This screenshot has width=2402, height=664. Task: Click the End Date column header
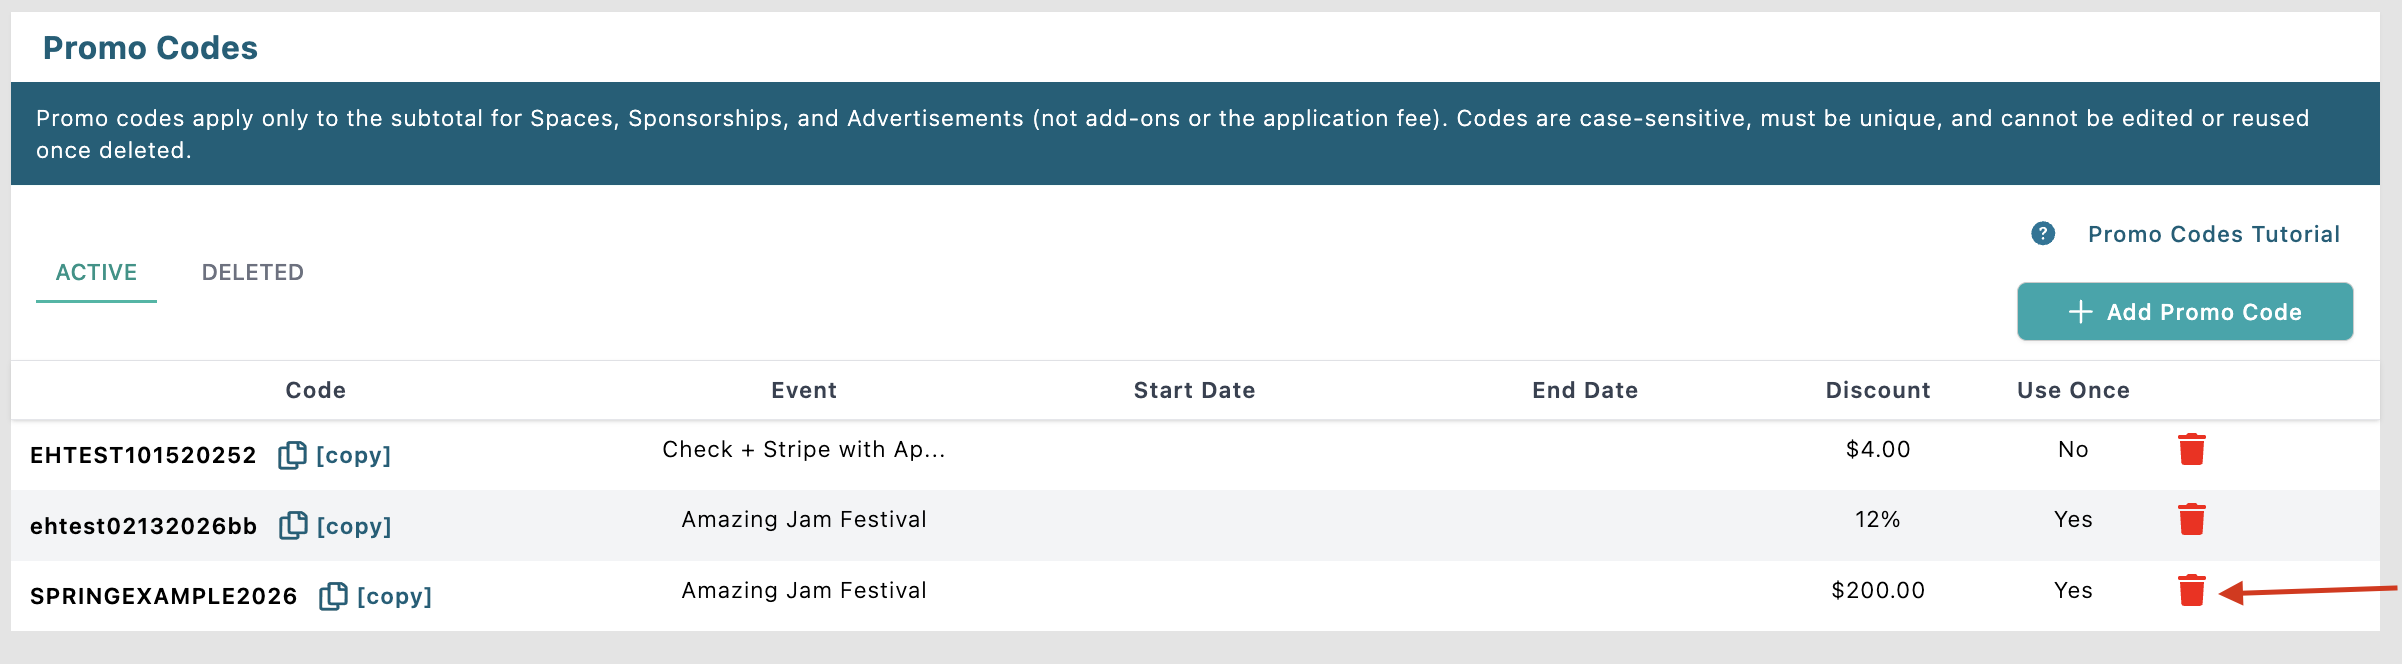click(1584, 390)
